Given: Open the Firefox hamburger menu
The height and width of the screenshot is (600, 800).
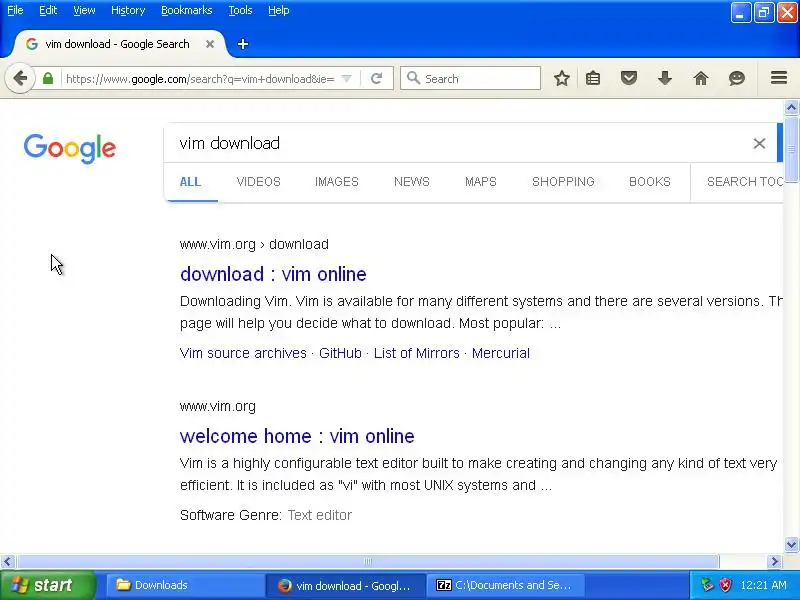Looking at the screenshot, I should click(779, 78).
